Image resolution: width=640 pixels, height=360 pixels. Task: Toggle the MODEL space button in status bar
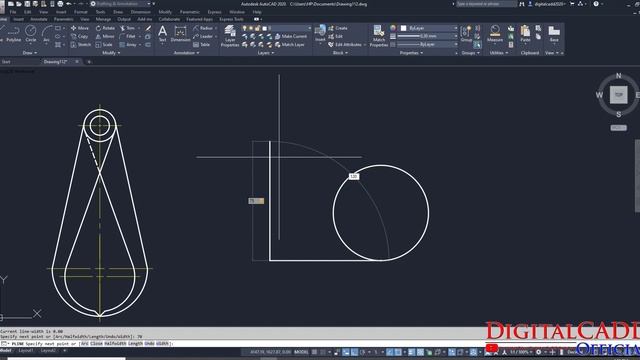[x=301, y=352]
